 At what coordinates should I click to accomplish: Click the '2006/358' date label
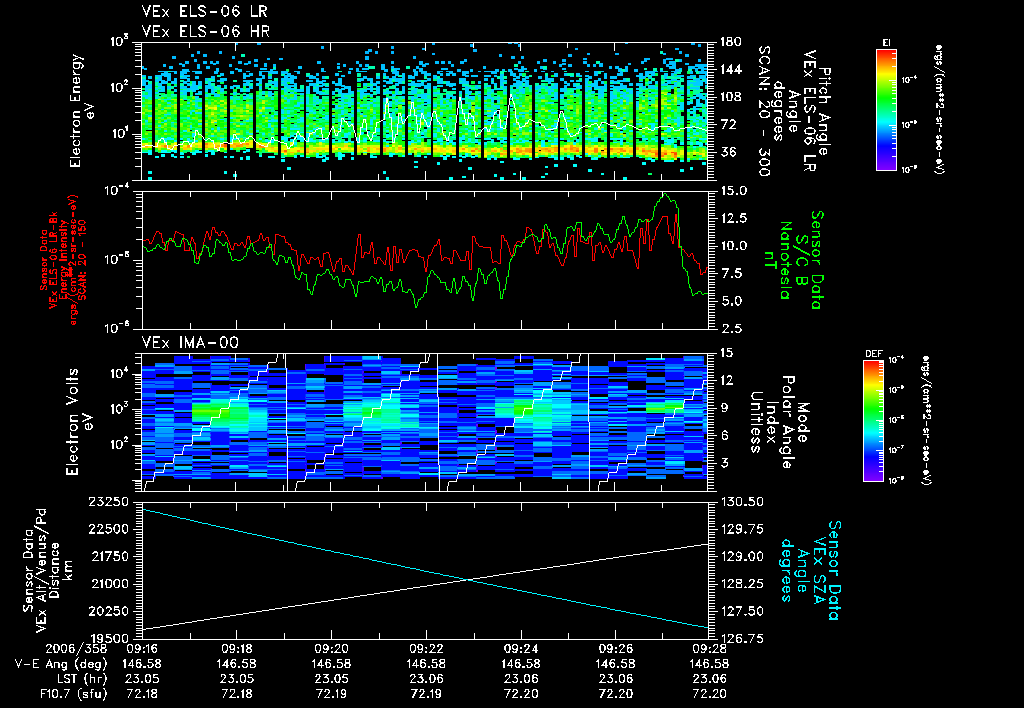coord(76,649)
